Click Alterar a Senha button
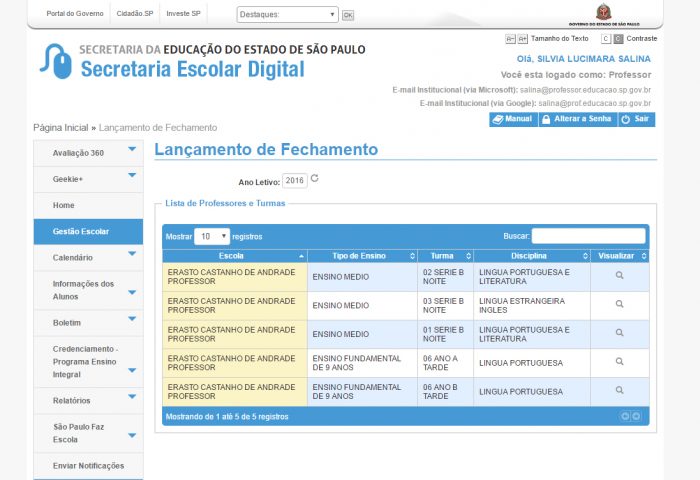Screen dimensions: 700x480 (x=578, y=119)
